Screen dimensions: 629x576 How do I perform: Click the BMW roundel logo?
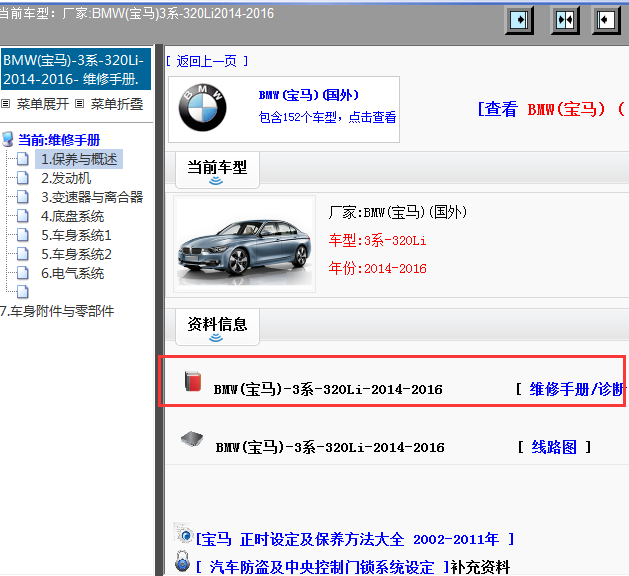[203, 107]
